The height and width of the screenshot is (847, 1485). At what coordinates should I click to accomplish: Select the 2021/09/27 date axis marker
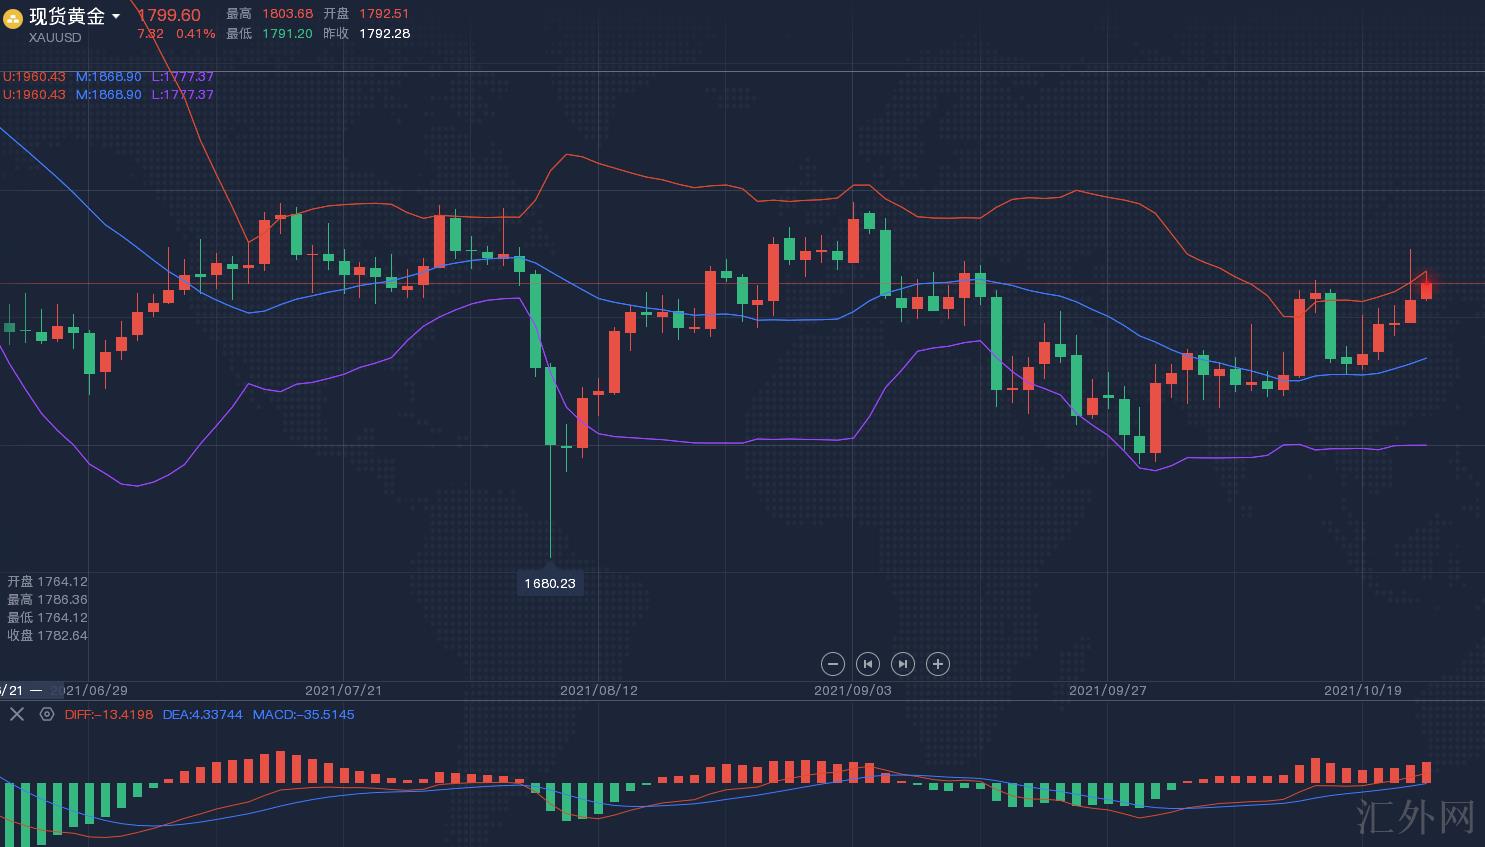point(1107,690)
